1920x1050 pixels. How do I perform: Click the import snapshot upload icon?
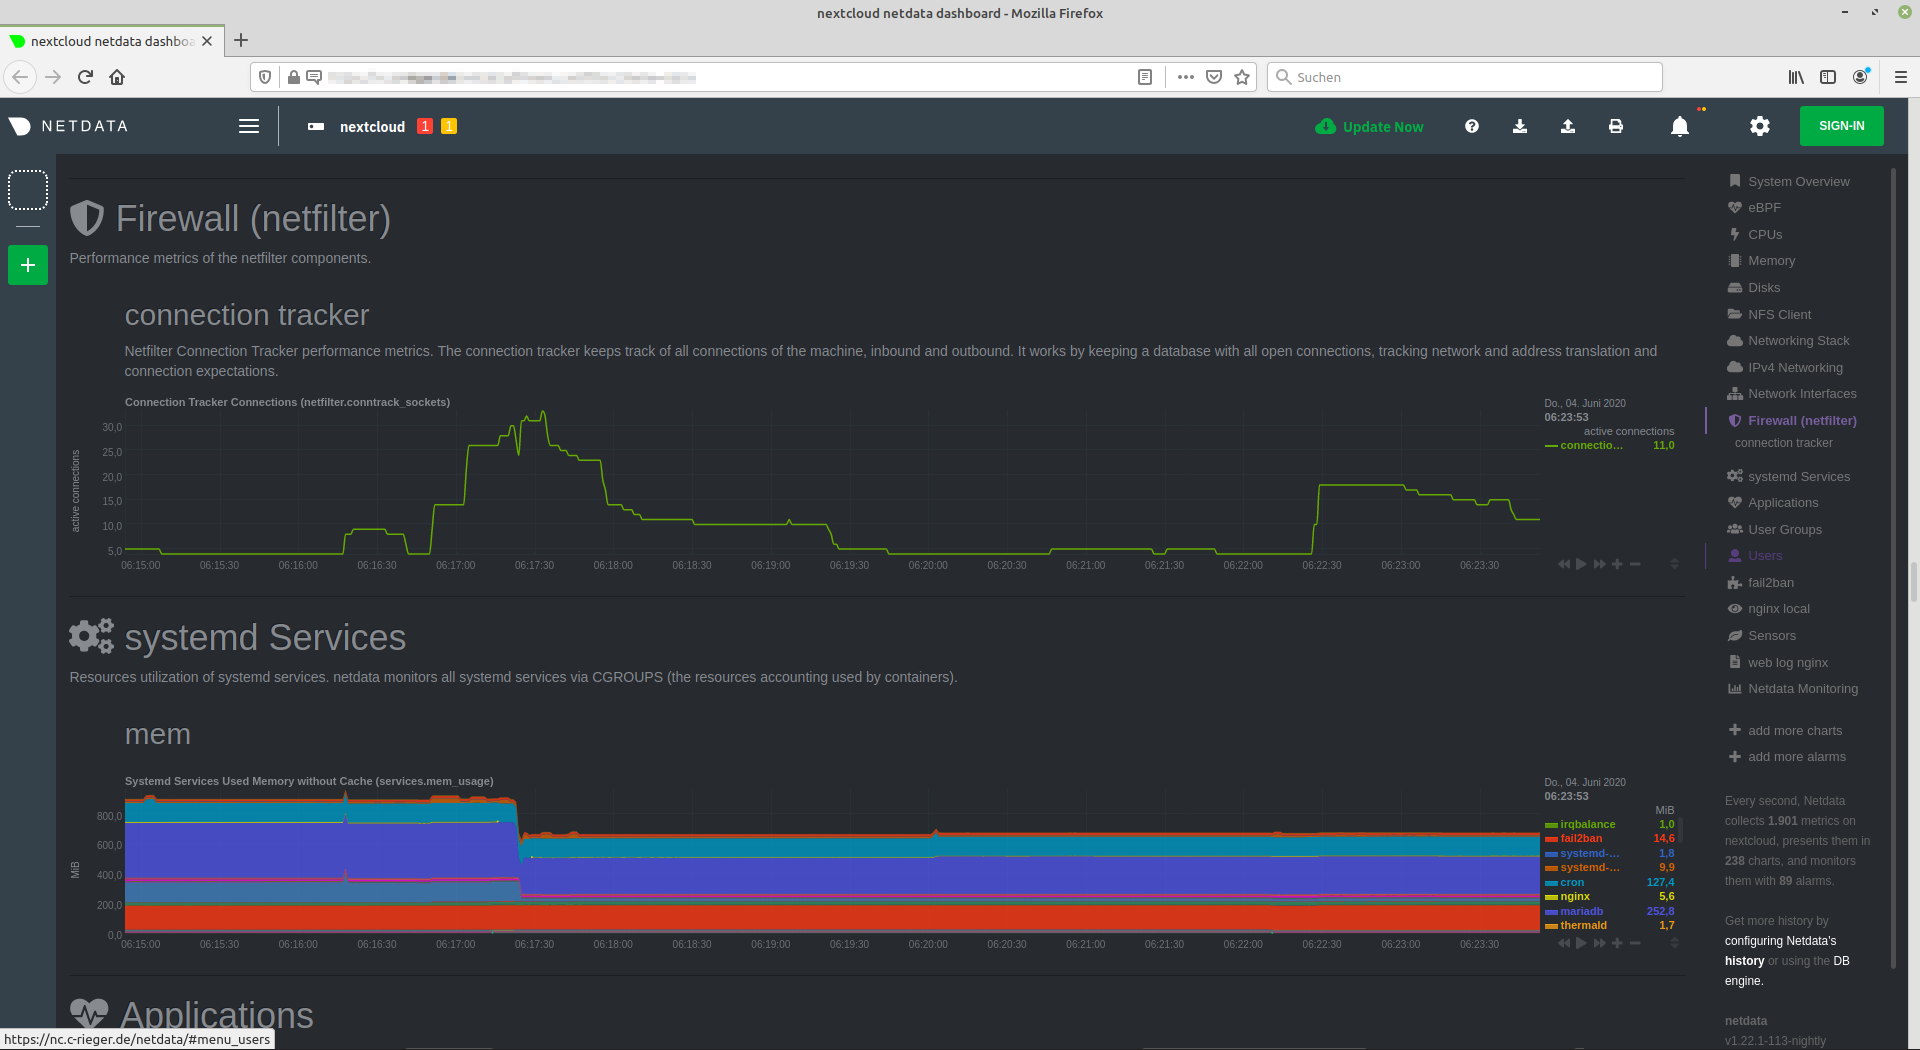tap(1568, 126)
